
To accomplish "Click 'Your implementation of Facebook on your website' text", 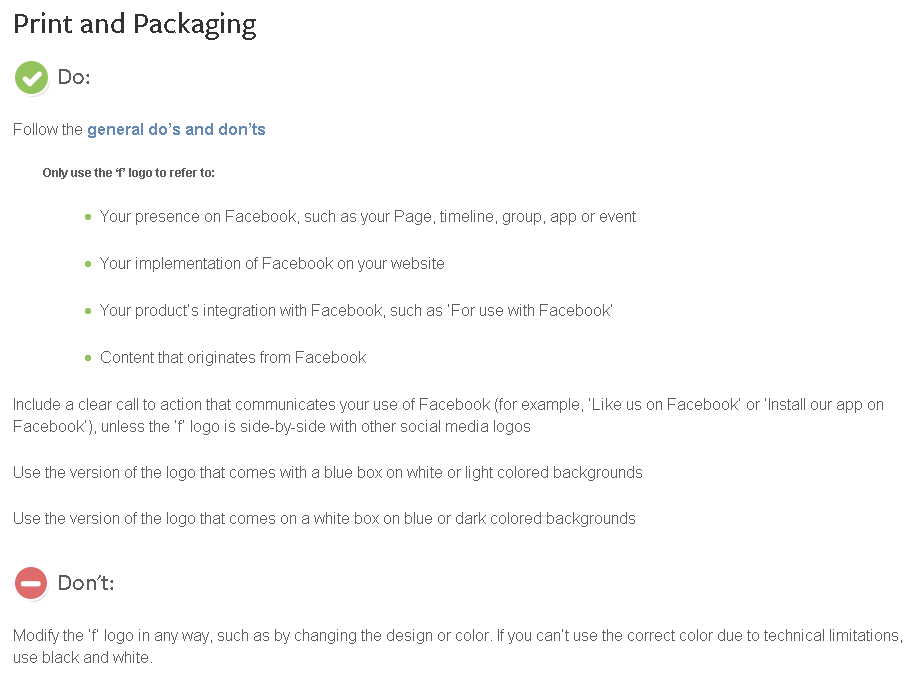I will 272,264.
